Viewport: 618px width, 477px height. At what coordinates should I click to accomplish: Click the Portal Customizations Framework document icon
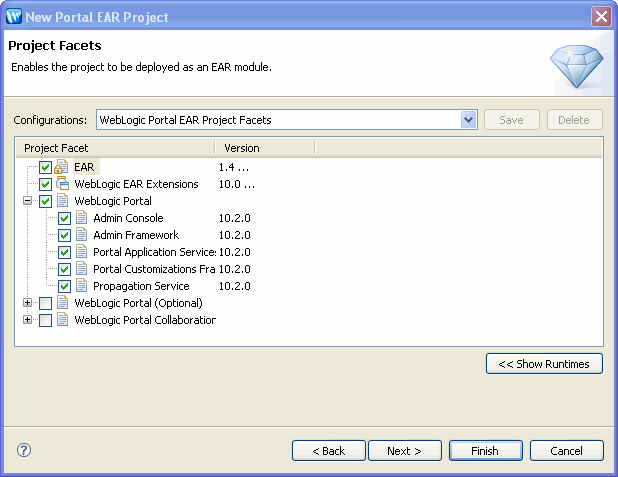(x=82, y=268)
